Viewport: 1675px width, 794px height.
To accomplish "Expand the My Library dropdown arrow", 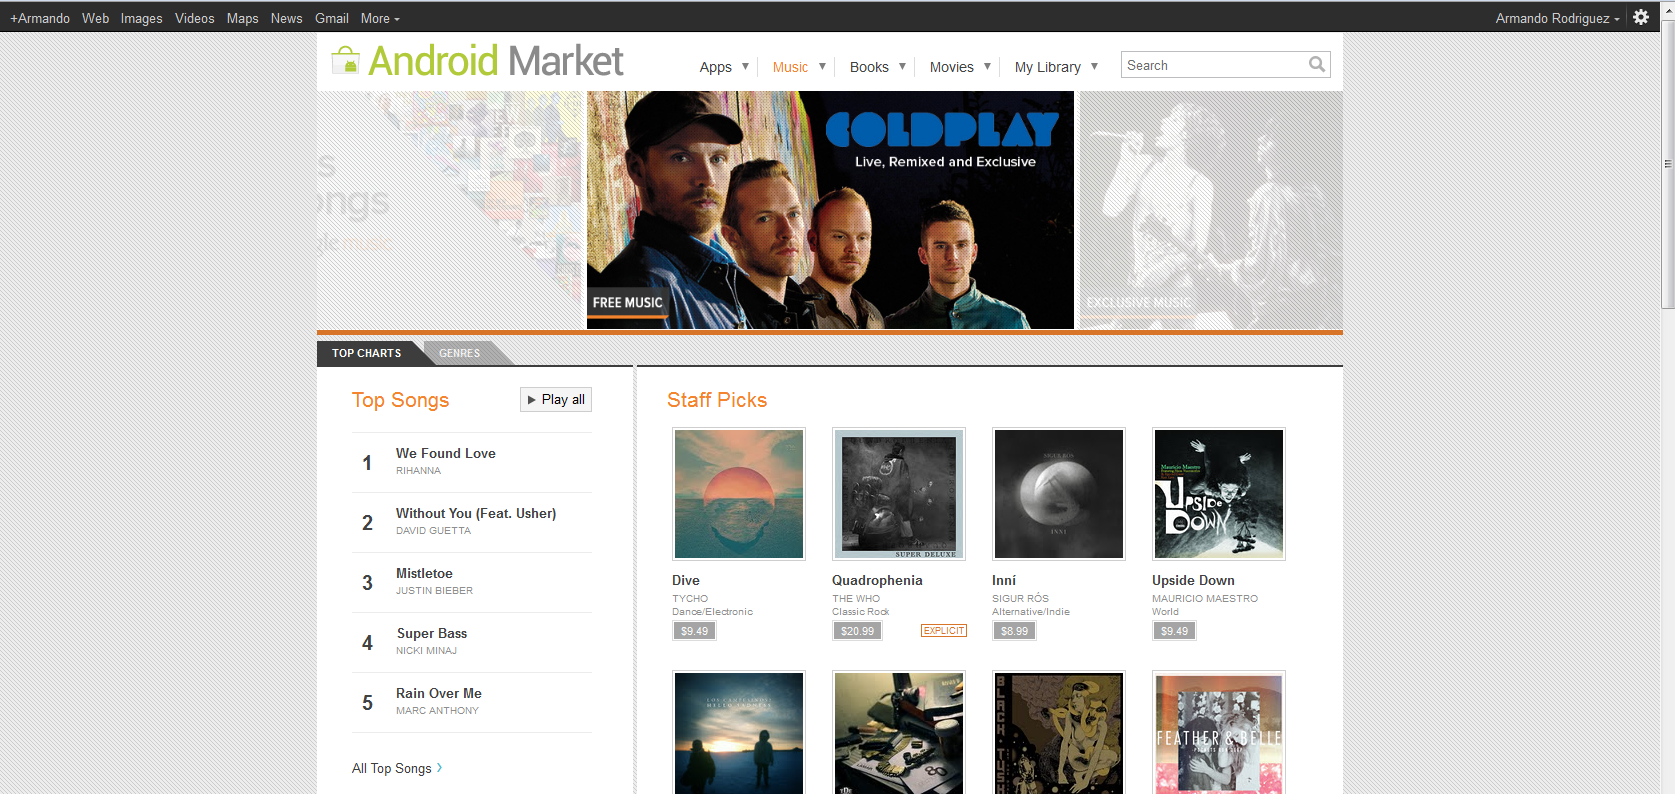I will (1094, 67).
